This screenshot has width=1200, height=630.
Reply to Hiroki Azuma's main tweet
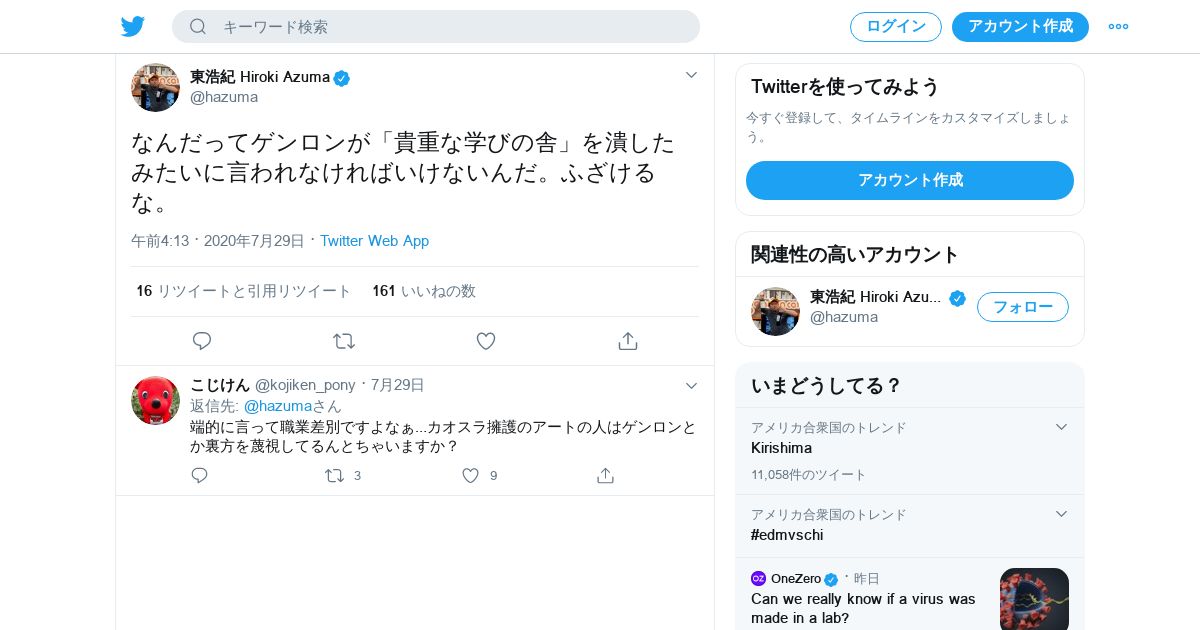[x=202, y=341]
